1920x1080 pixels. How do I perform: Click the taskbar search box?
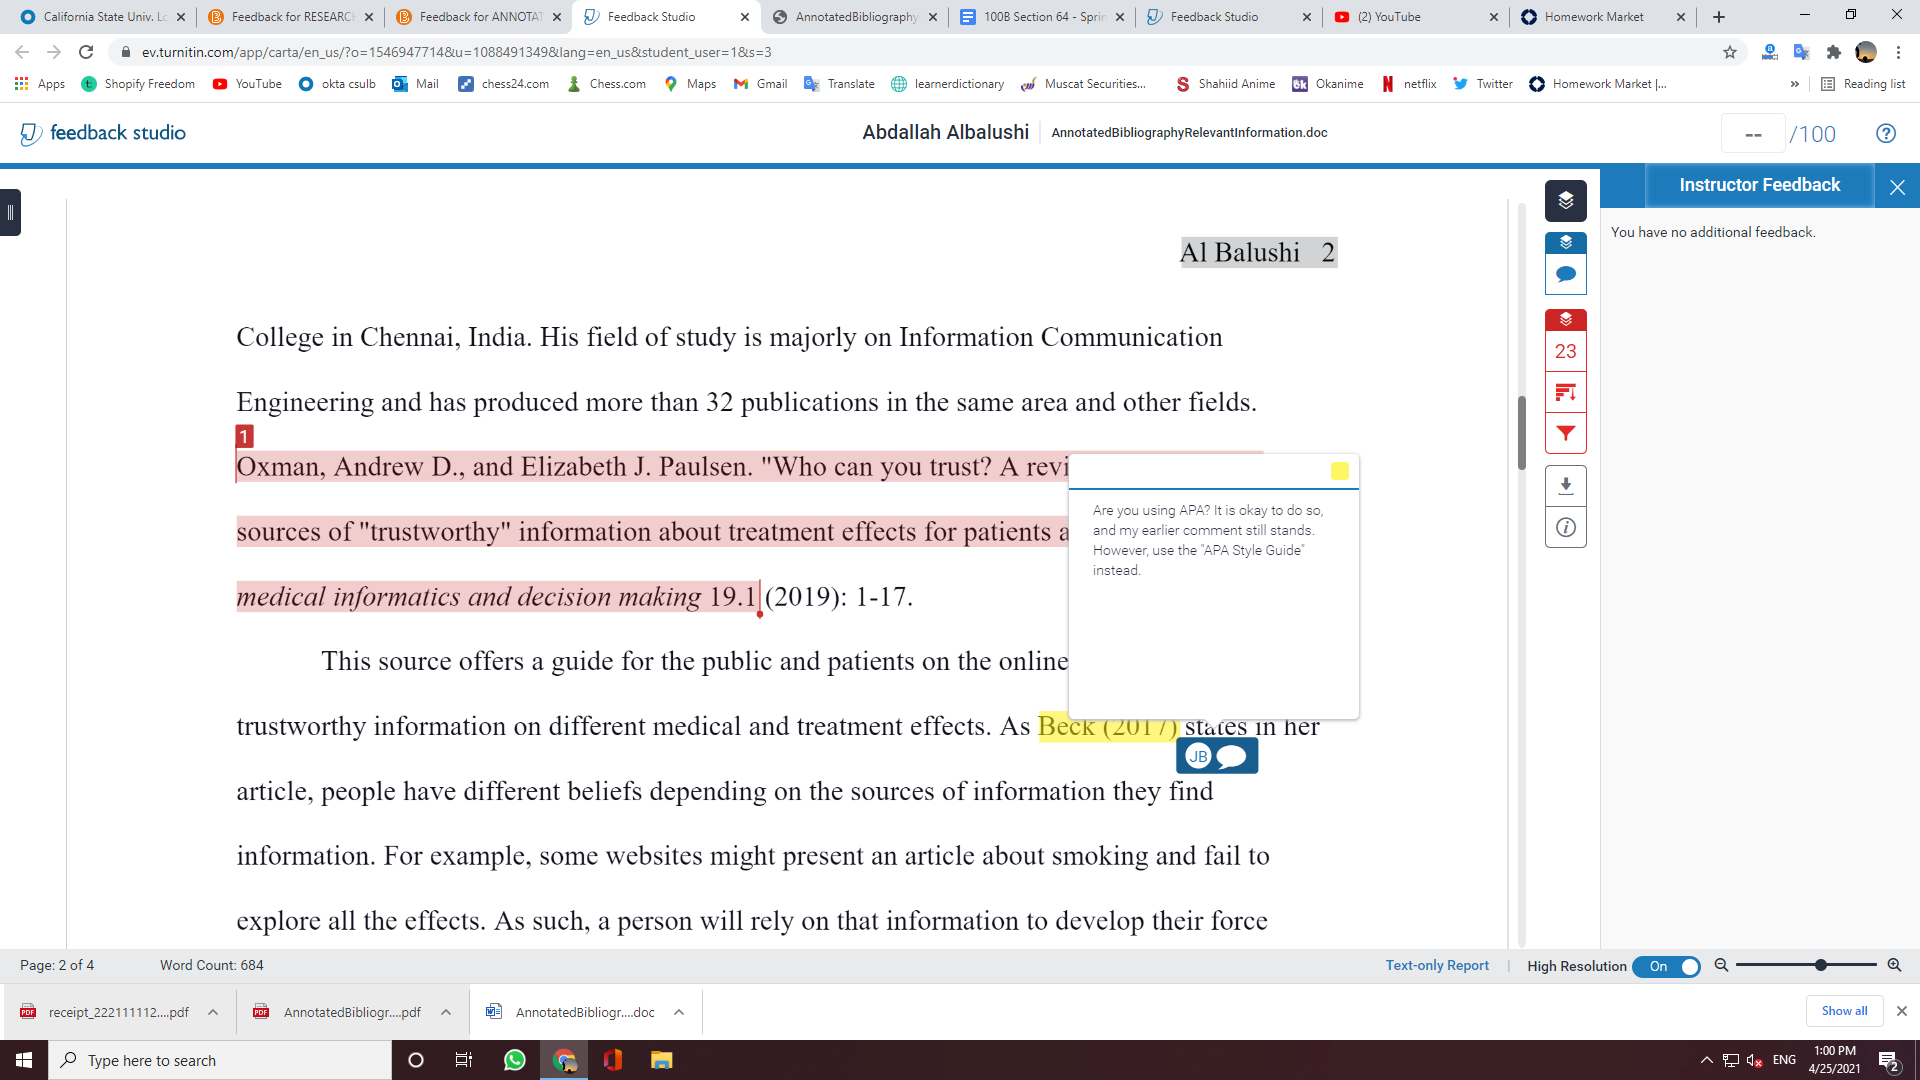coord(220,1060)
